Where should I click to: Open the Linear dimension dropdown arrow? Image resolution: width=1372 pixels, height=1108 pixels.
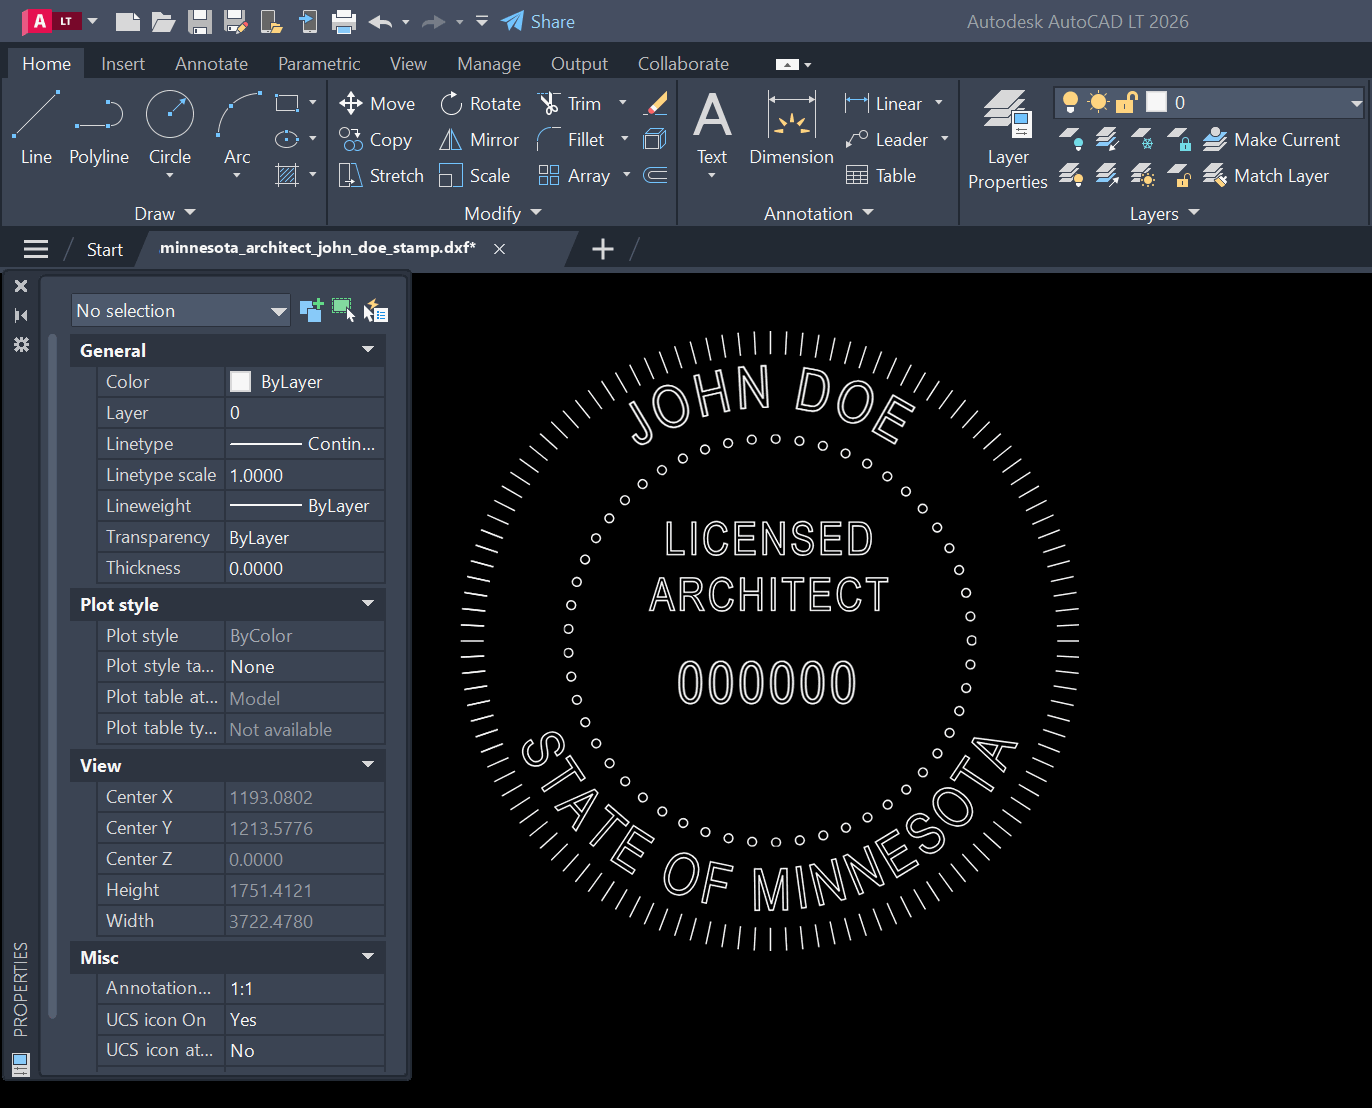(x=939, y=103)
